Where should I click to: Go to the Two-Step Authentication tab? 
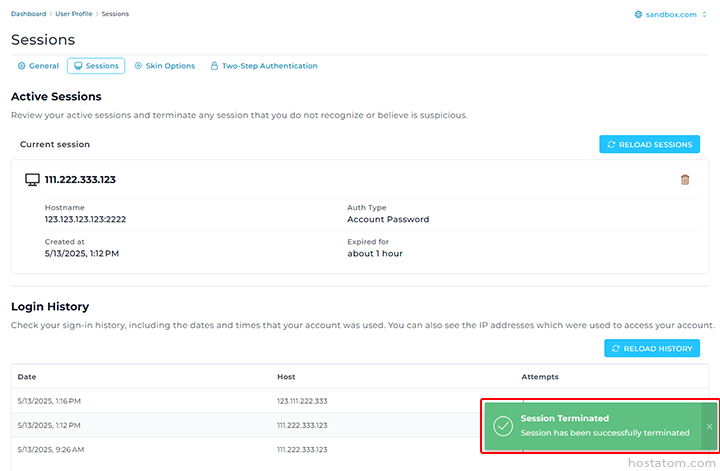coord(263,66)
